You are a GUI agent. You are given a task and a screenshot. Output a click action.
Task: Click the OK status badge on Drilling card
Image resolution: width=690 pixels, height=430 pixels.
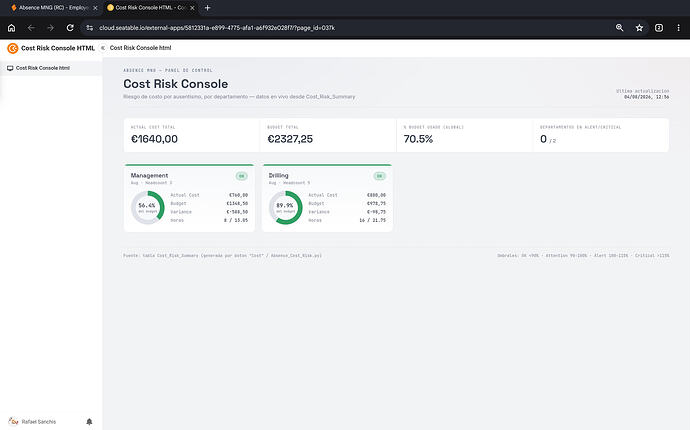click(x=379, y=176)
